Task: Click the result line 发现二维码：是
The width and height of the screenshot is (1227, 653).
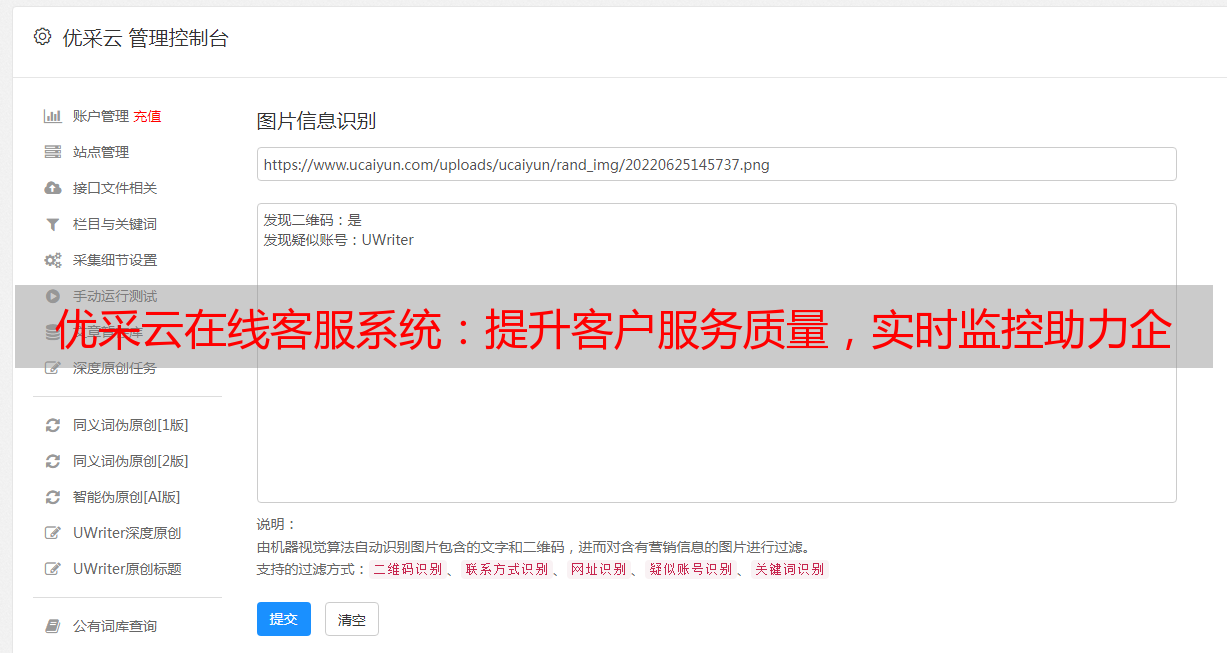Action: click(313, 220)
